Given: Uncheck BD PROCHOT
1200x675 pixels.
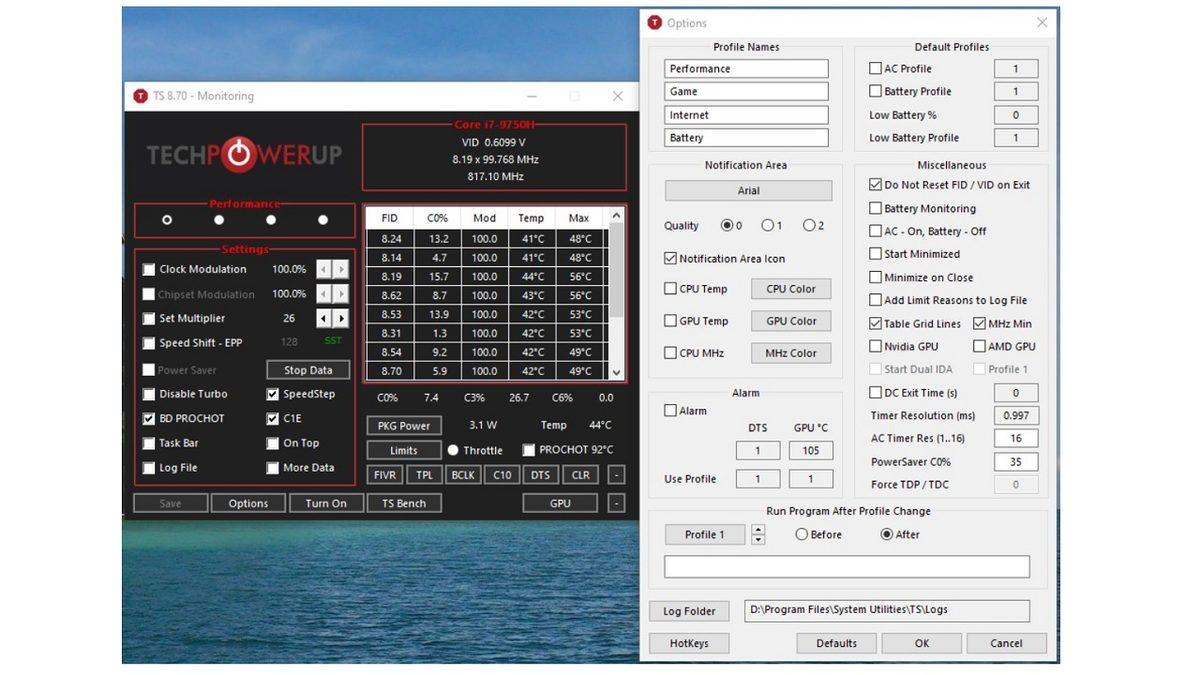Looking at the screenshot, I should click(x=149, y=418).
